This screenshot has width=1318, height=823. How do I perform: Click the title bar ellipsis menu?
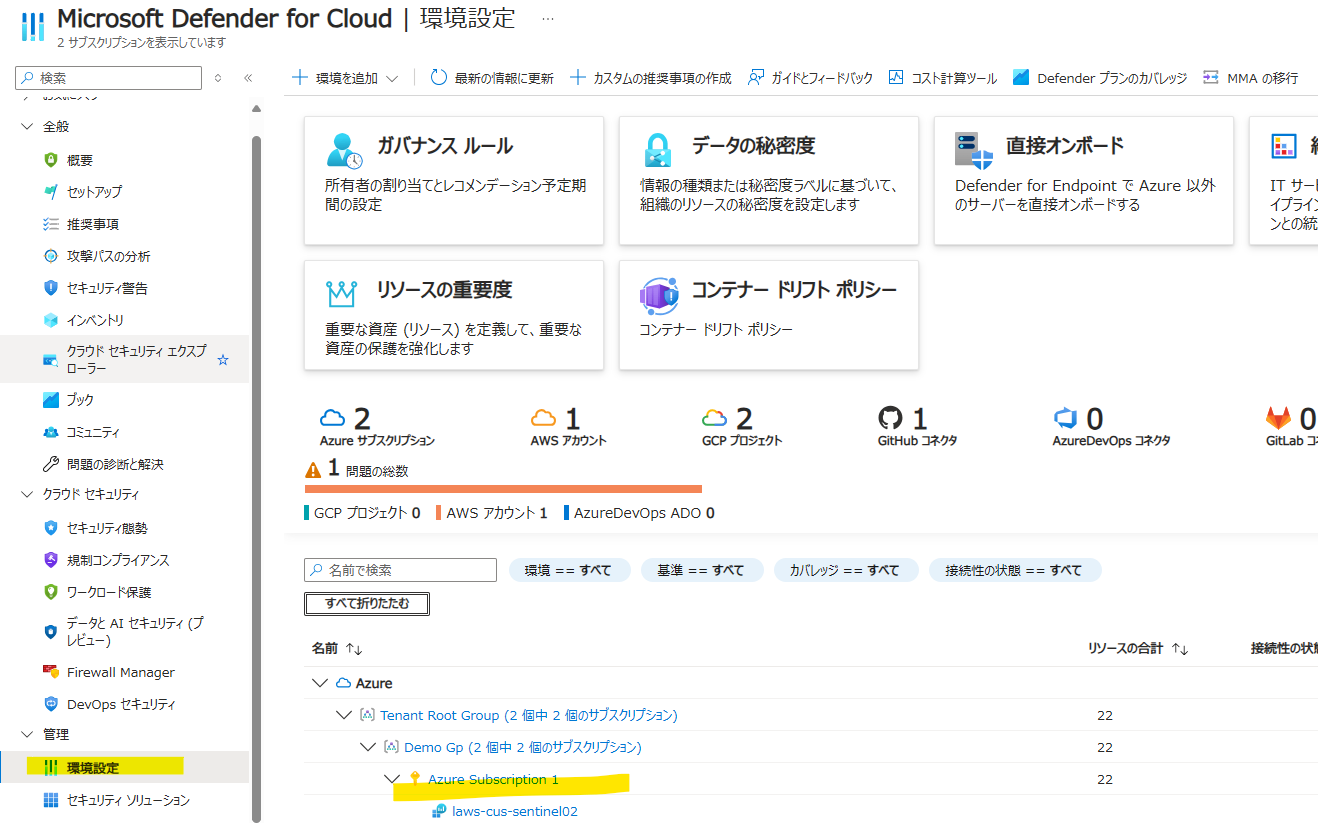tap(546, 19)
